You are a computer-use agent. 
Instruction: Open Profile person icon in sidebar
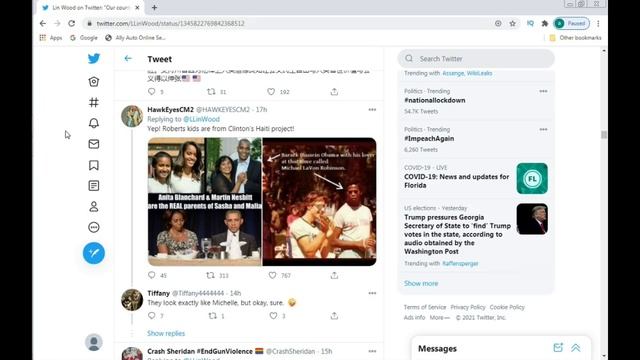tap(93, 207)
